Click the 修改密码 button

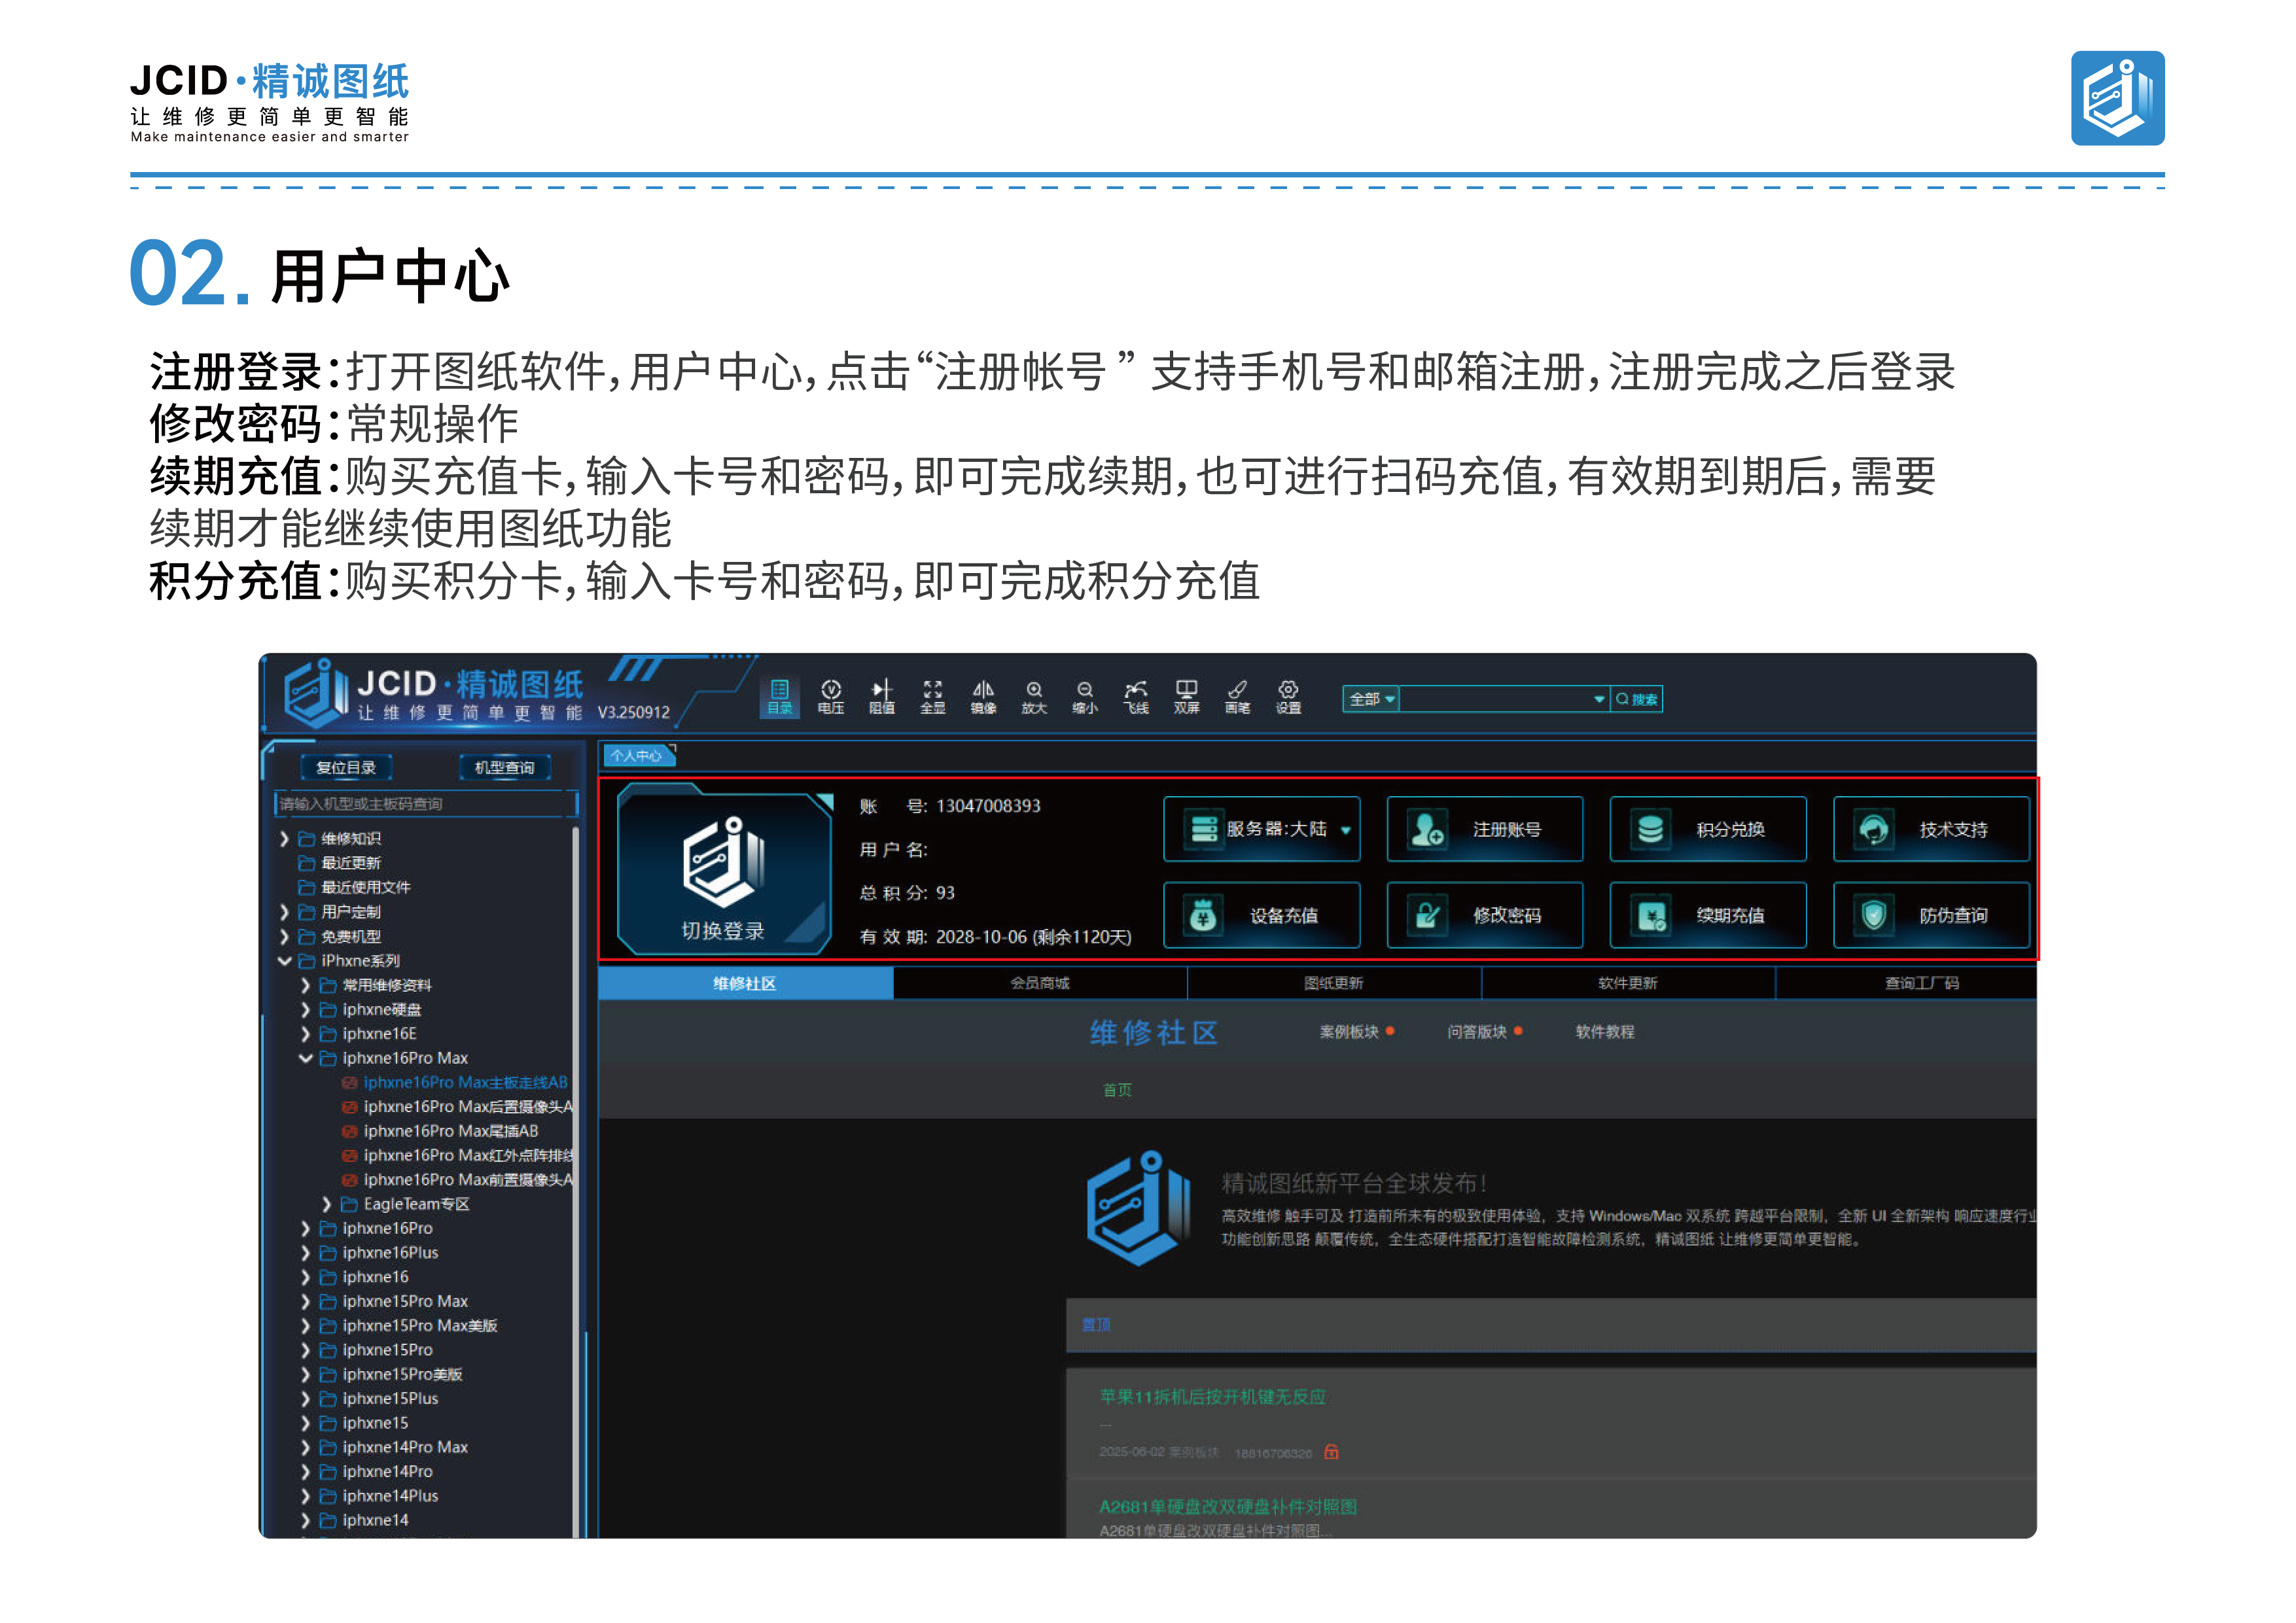(1485, 915)
